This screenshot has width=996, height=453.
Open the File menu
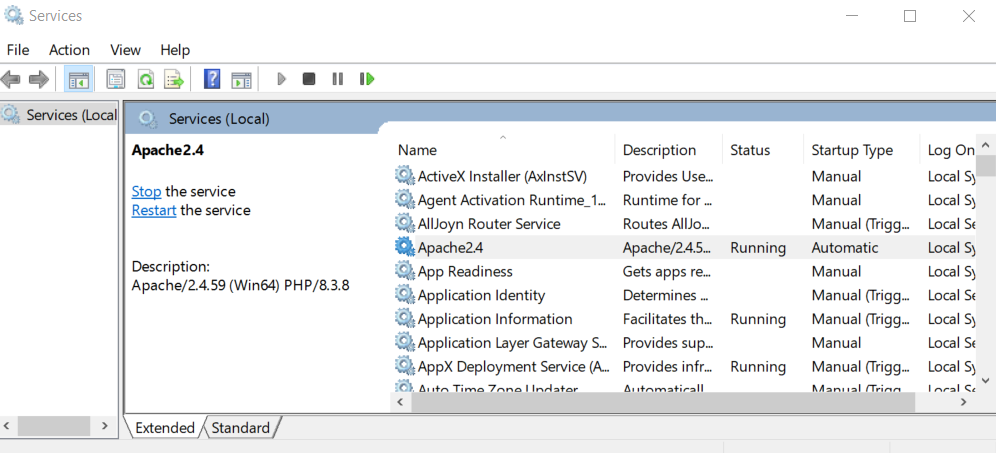pos(18,50)
